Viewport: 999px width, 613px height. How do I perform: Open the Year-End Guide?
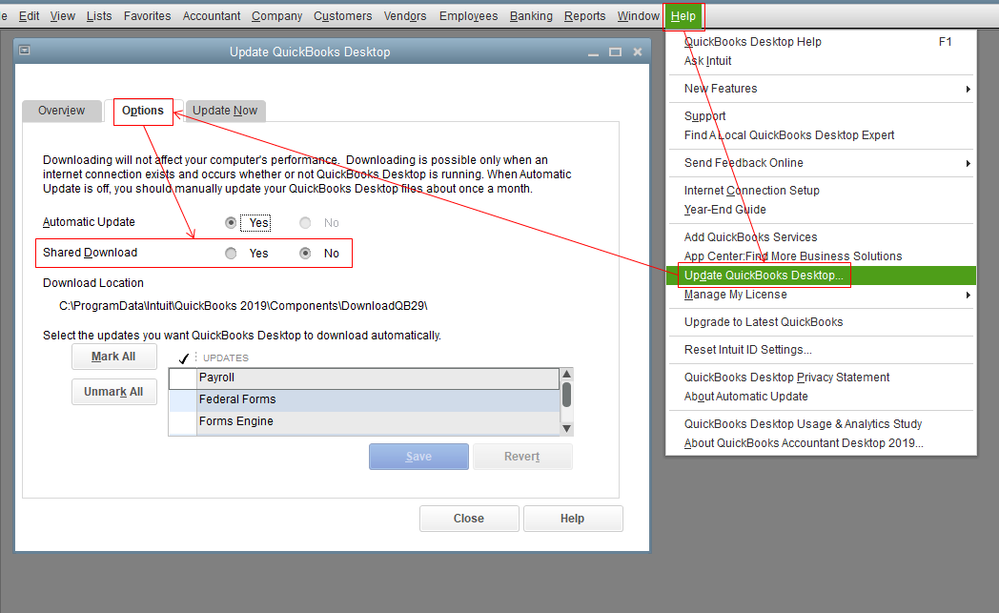pos(821,210)
